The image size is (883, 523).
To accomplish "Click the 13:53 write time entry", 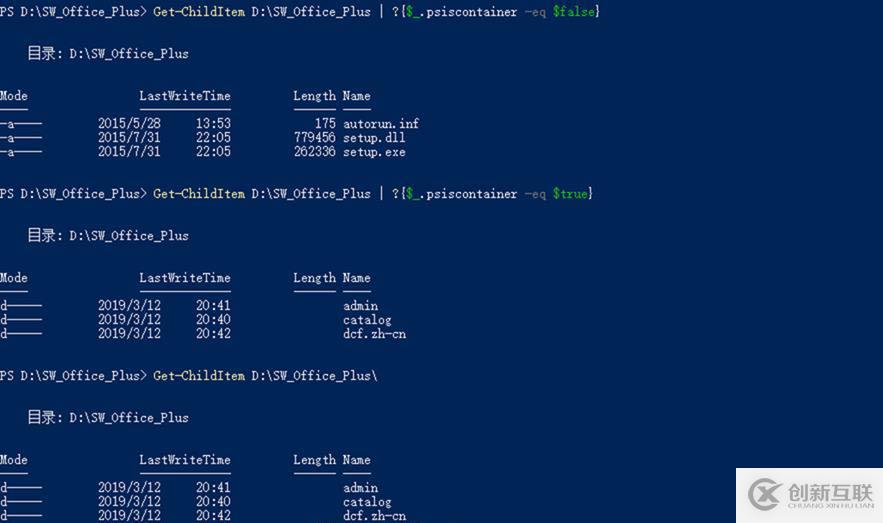I will pyautogui.click(x=213, y=124).
